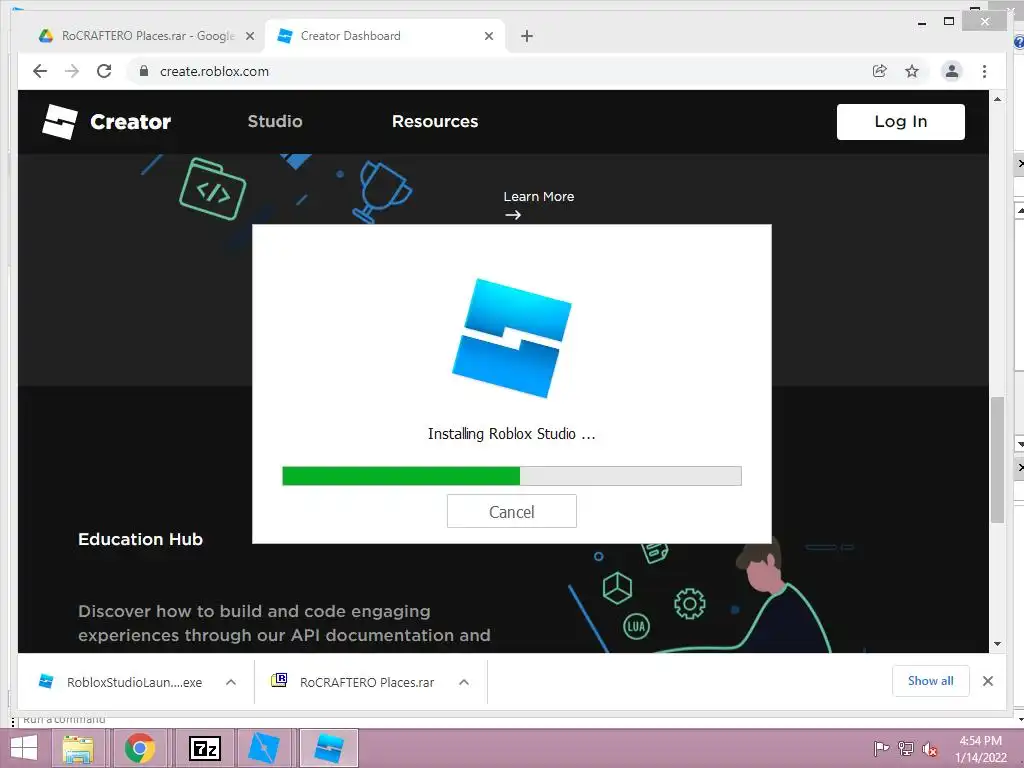
Task: Open the Education Hub heading
Action: tap(140, 539)
